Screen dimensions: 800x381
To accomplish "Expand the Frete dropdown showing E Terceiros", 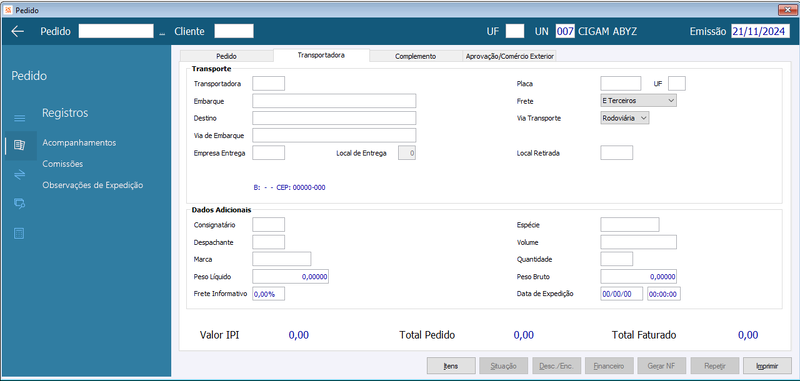I will click(x=638, y=101).
